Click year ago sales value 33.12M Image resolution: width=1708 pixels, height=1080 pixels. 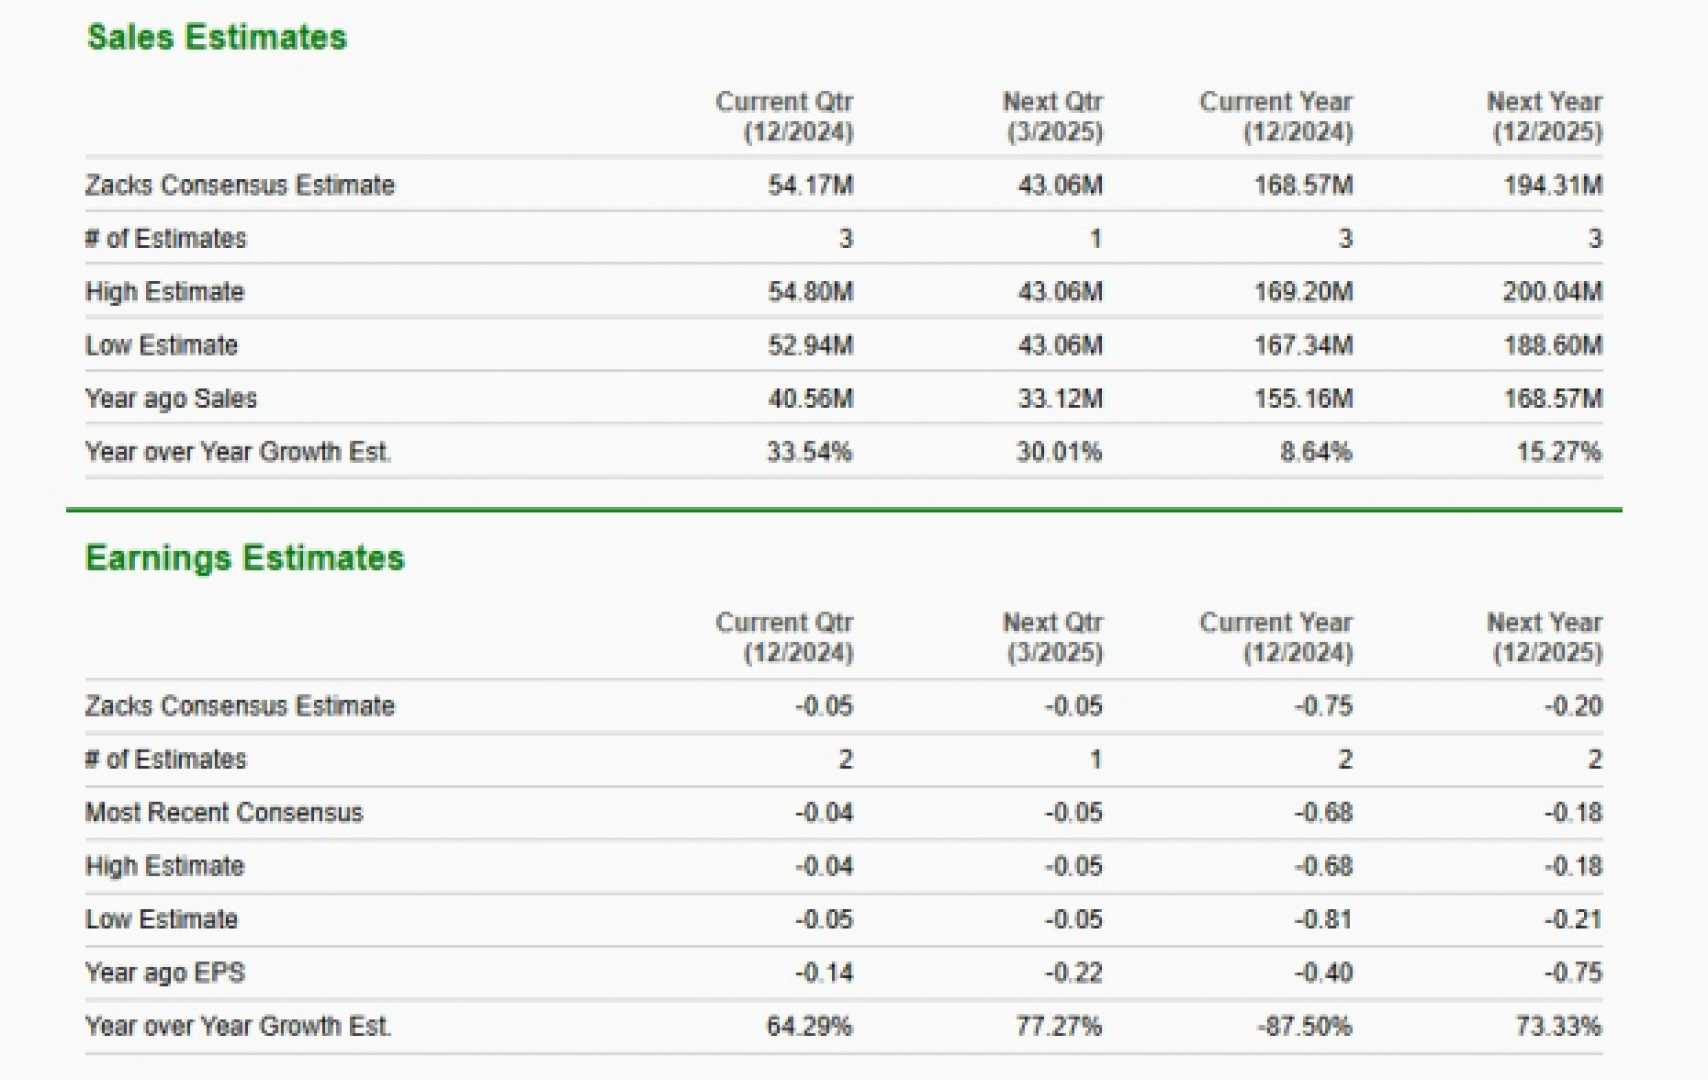pos(1060,398)
